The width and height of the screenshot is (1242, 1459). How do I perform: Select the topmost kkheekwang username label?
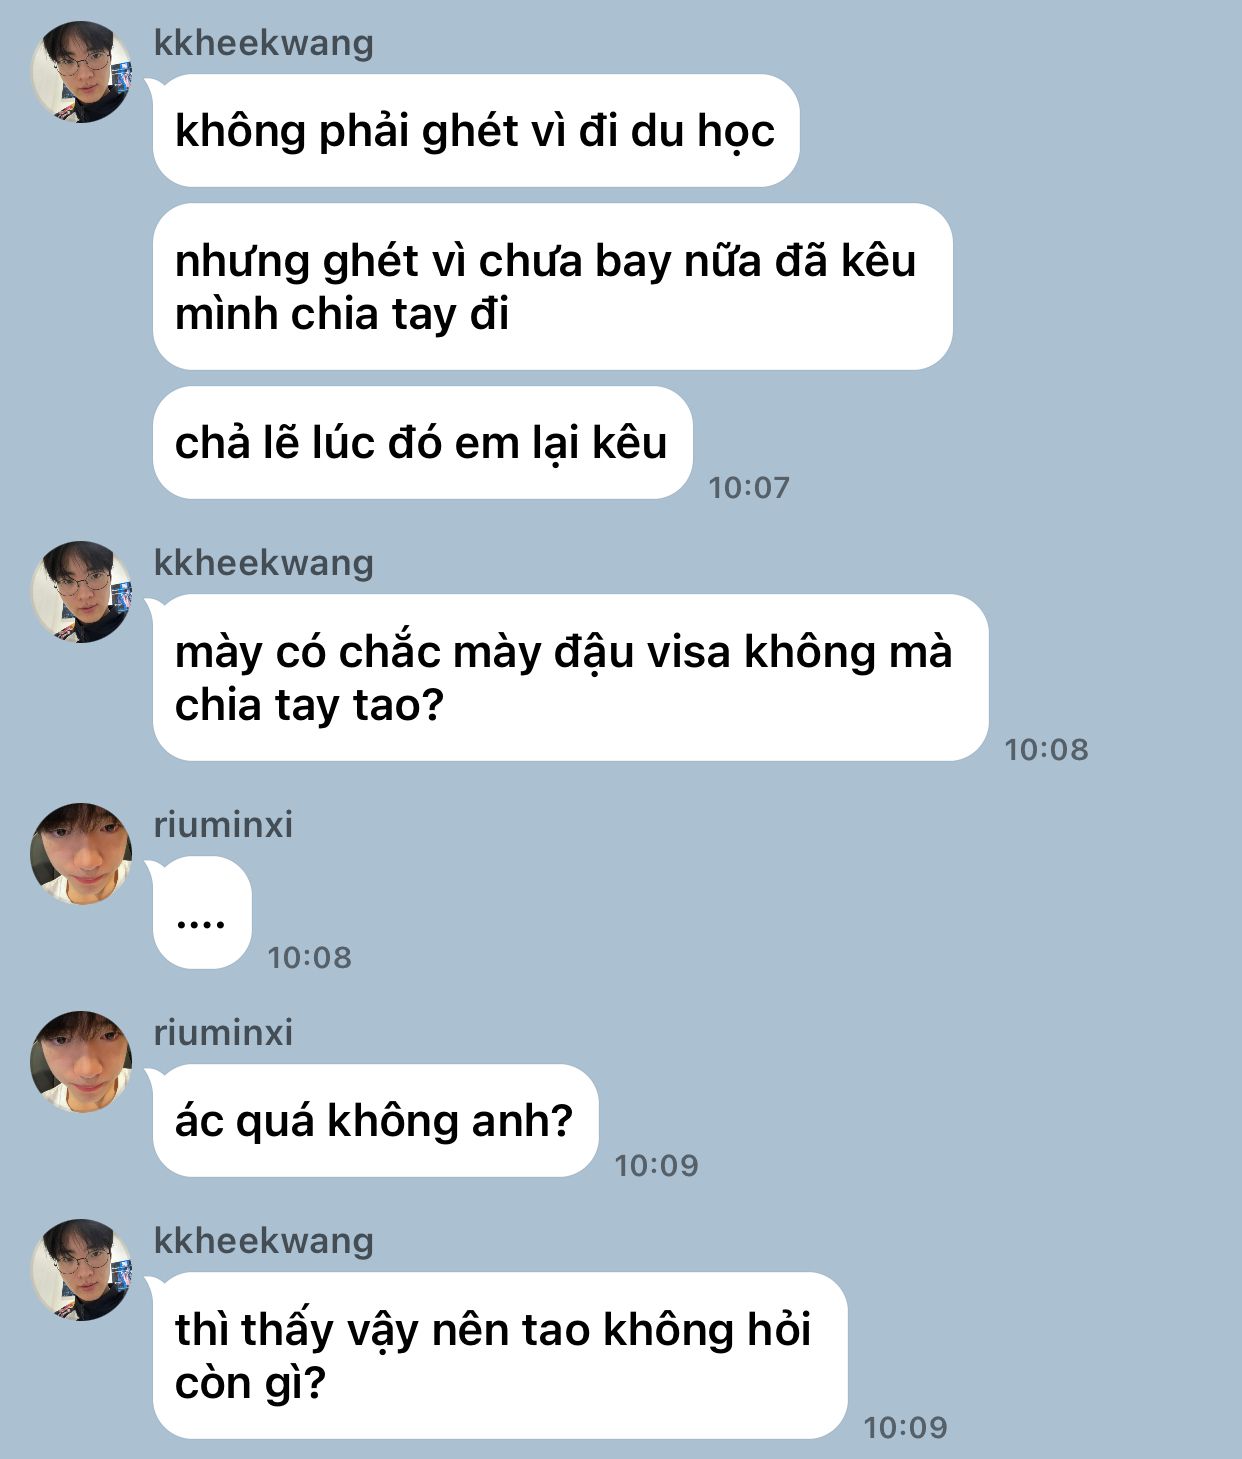[264, 44]
